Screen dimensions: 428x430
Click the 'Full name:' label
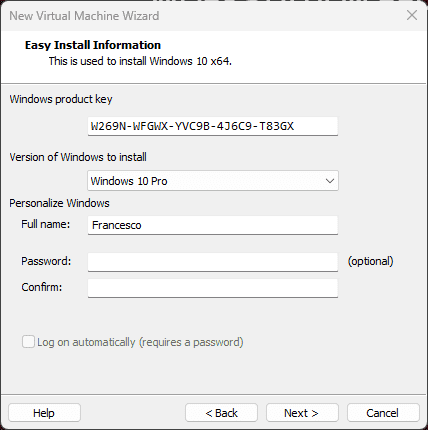click(x=46, y=224)
